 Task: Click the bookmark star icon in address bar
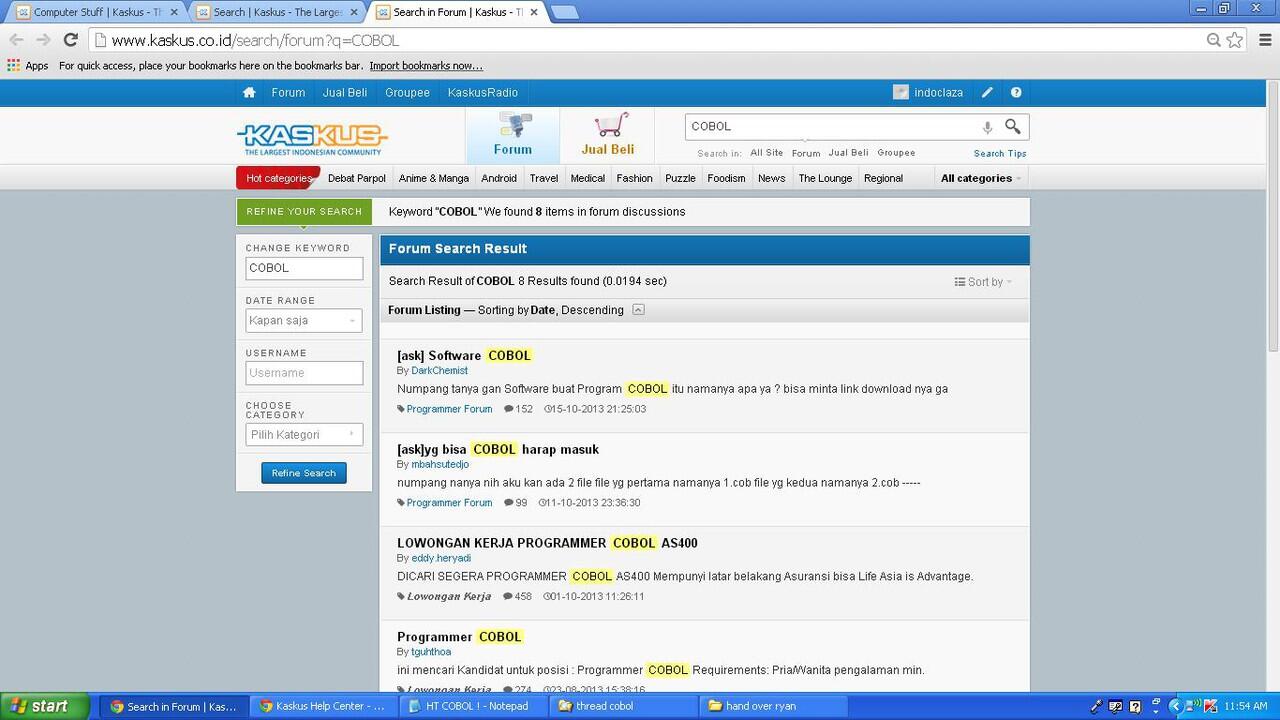pos(1235,40)
